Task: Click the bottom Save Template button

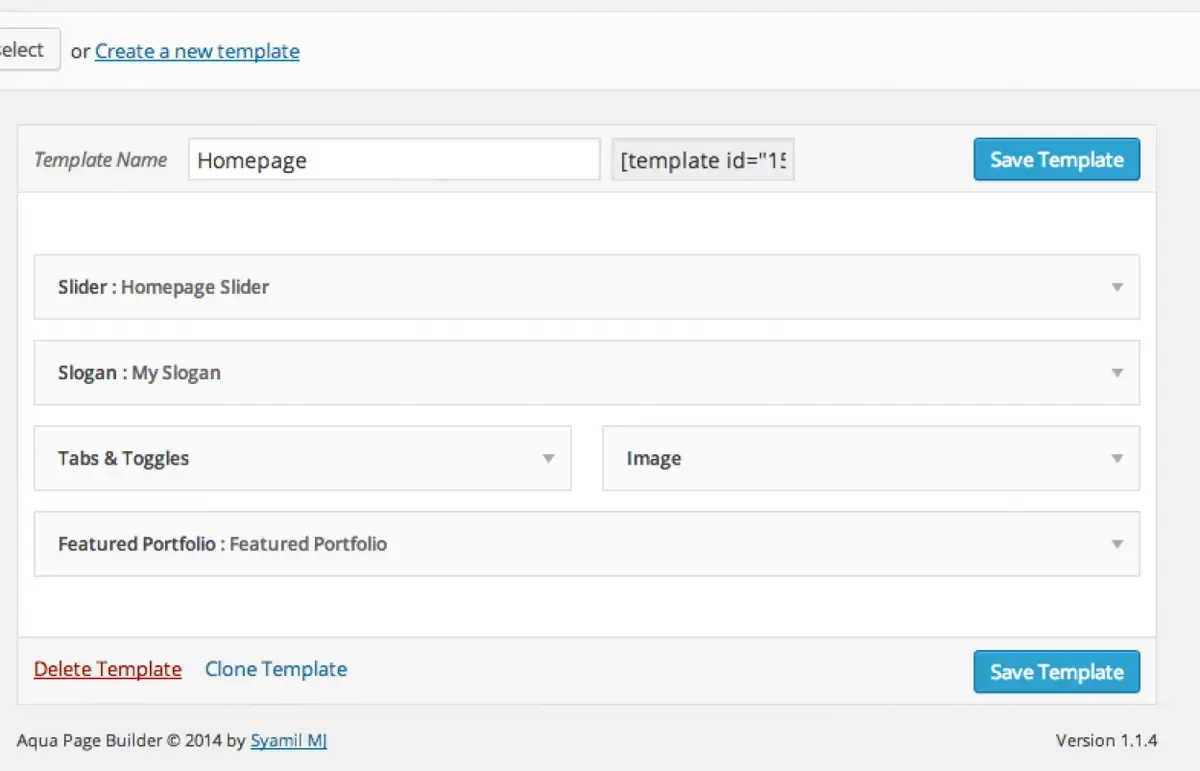Action: tap(1057, 672)
